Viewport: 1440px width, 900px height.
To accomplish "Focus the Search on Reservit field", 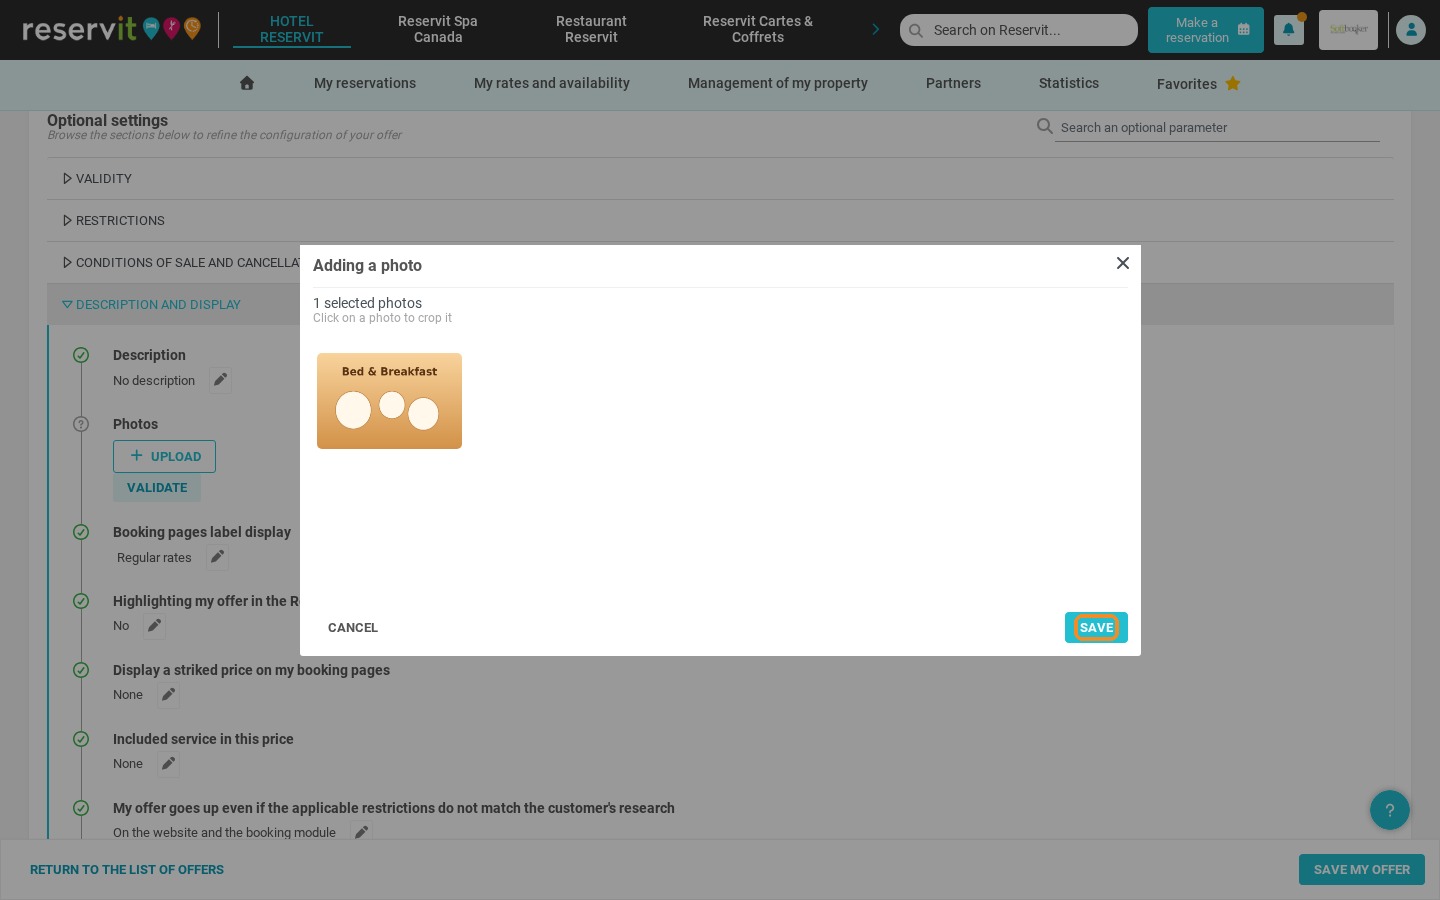I will tap(1019, 30).
